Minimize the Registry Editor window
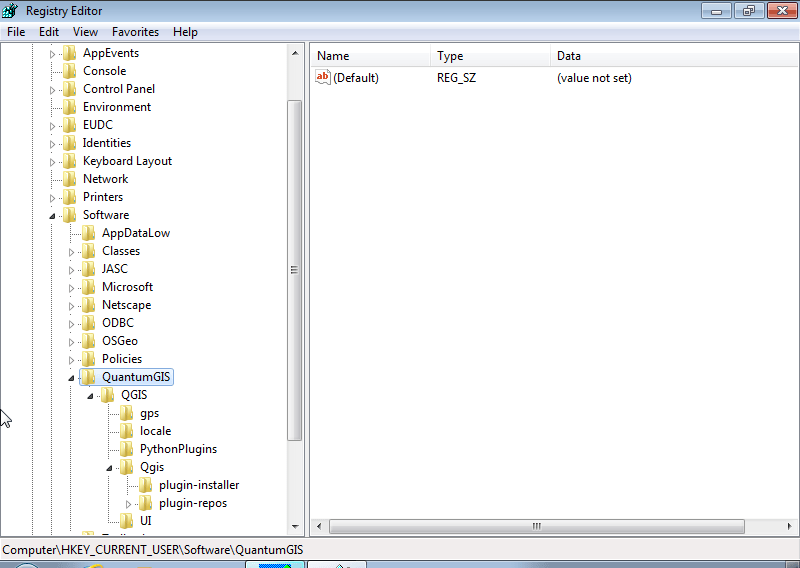Image resolution: width=800 pixels, height=568 pixels. click(716, 11)
